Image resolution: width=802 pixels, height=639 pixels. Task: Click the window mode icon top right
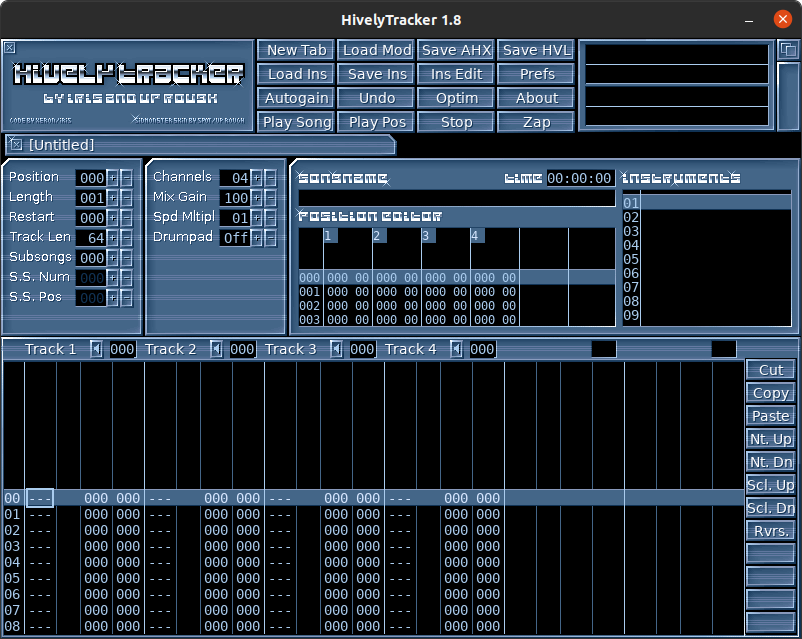tap(788, 50)
